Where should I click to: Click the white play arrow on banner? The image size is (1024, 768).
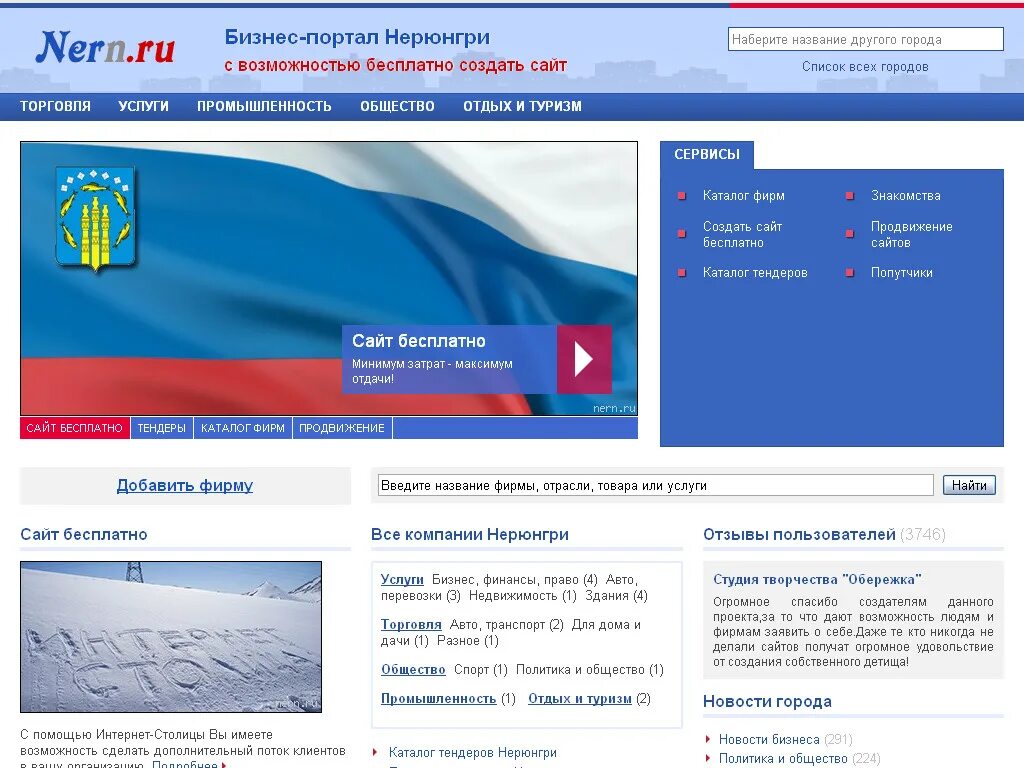click(x=583, y=359)
